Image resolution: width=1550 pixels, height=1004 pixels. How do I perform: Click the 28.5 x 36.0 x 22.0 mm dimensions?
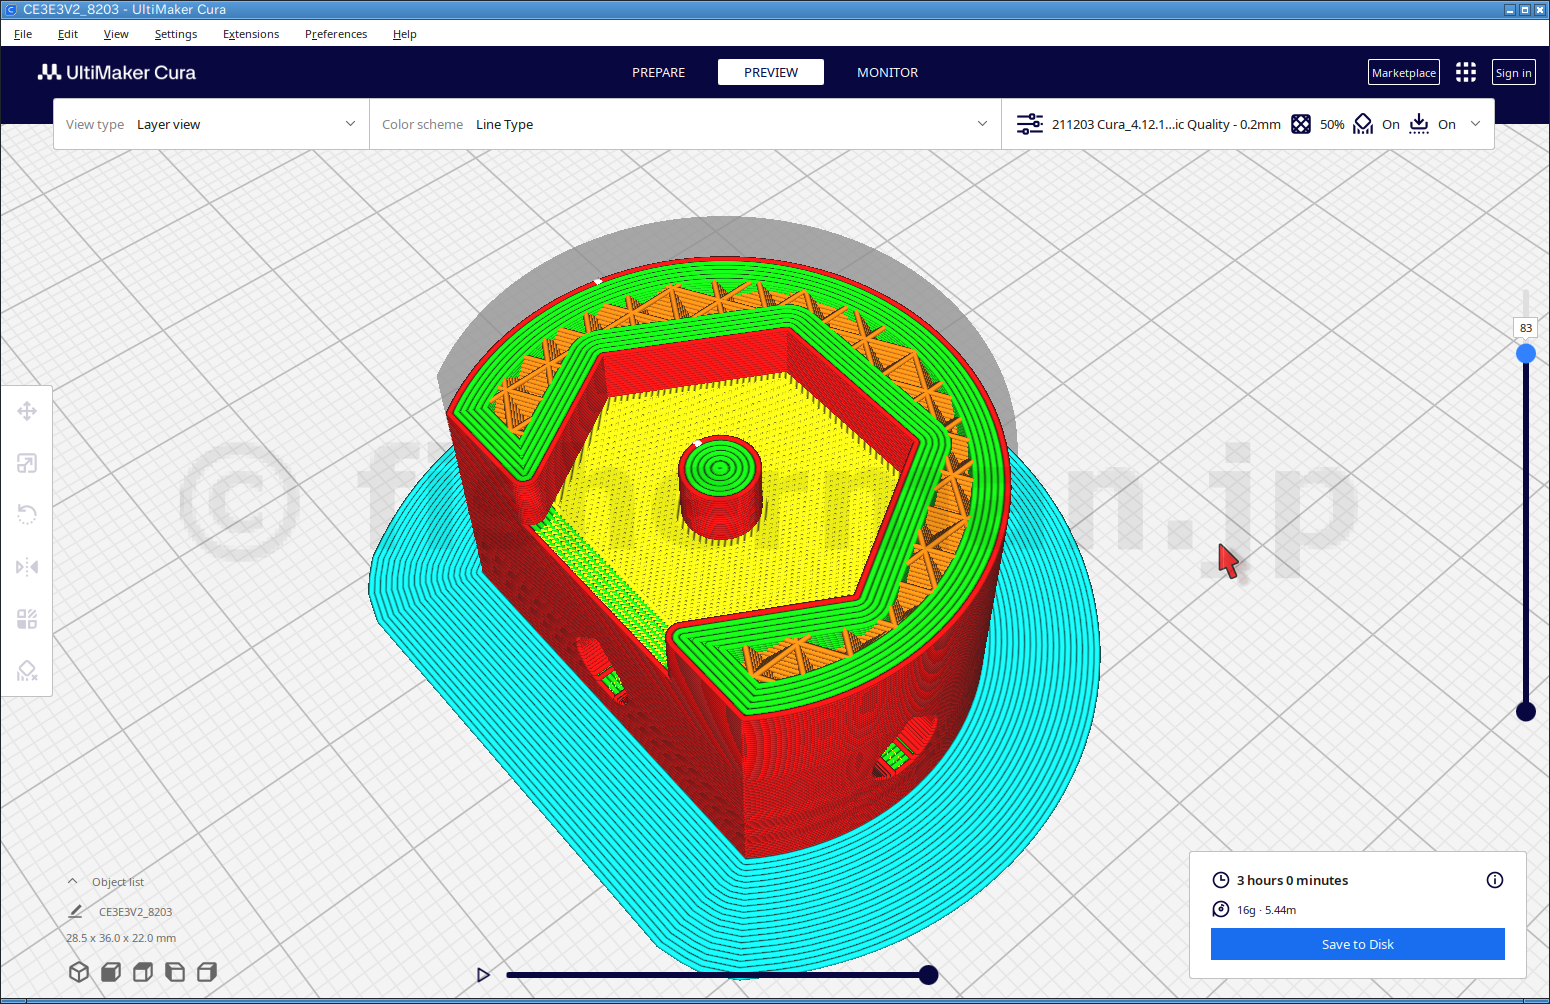[121, 938]
